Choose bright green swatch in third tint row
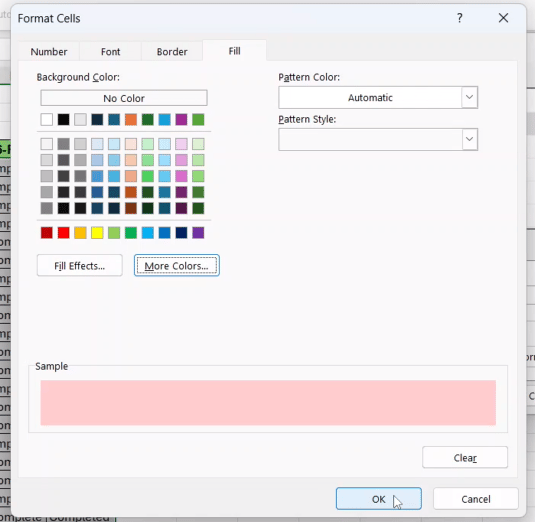Screen dimensions: 535x522 coord(148,176)
